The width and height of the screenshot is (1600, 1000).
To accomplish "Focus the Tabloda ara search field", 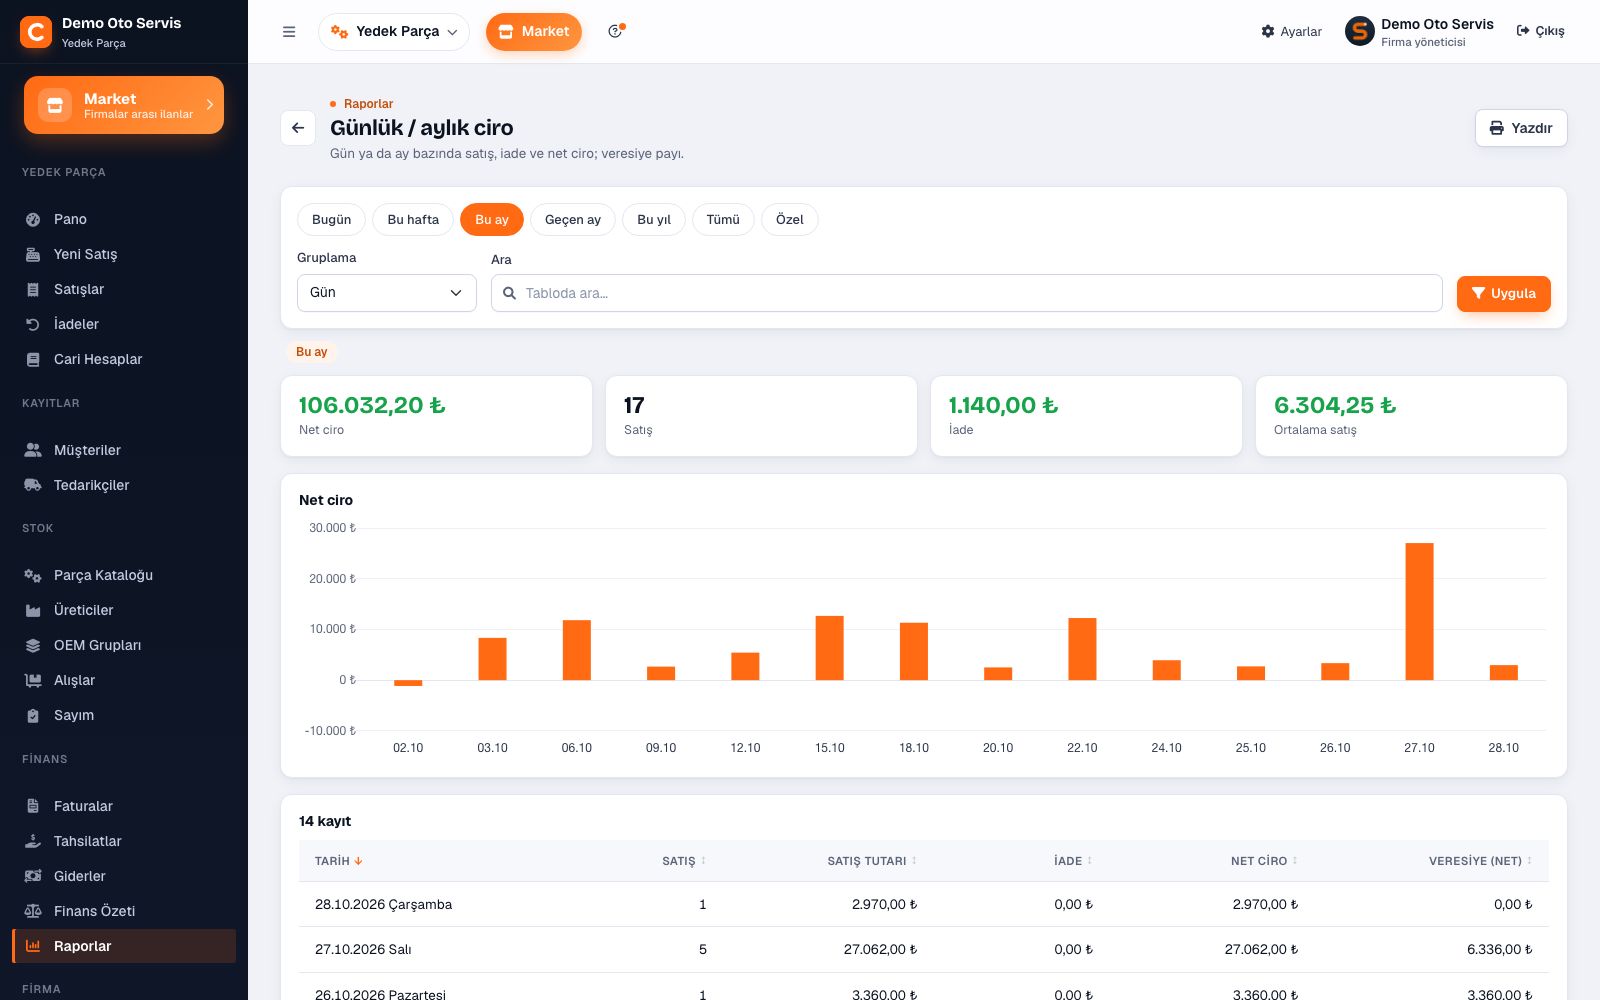I will [x=966, y=293].
